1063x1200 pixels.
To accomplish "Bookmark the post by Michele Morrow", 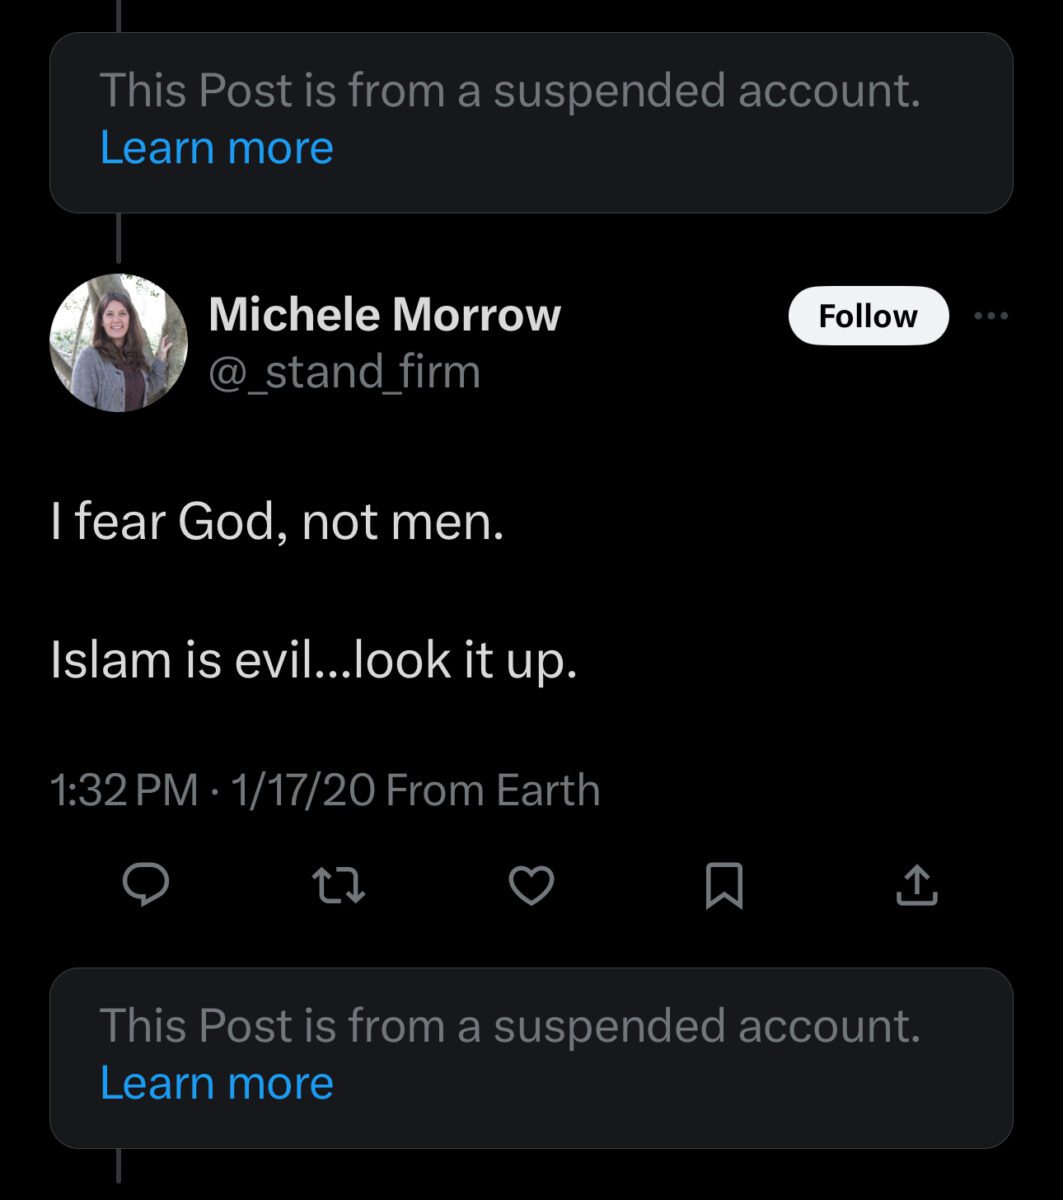I will (724, 885).
